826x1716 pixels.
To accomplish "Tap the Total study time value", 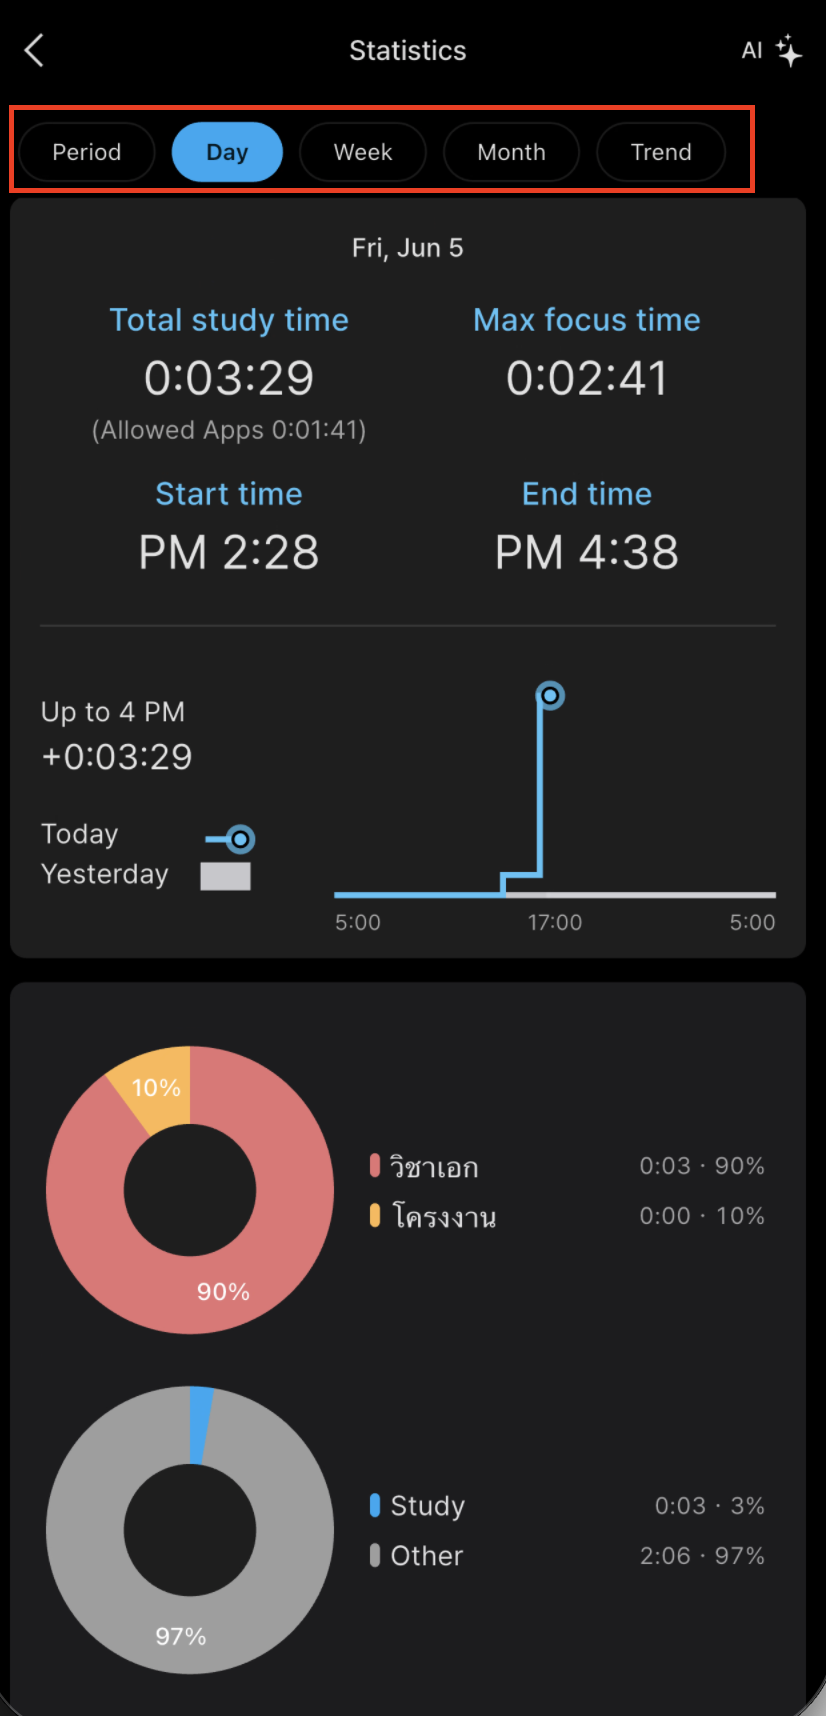I will click(229, 378).
